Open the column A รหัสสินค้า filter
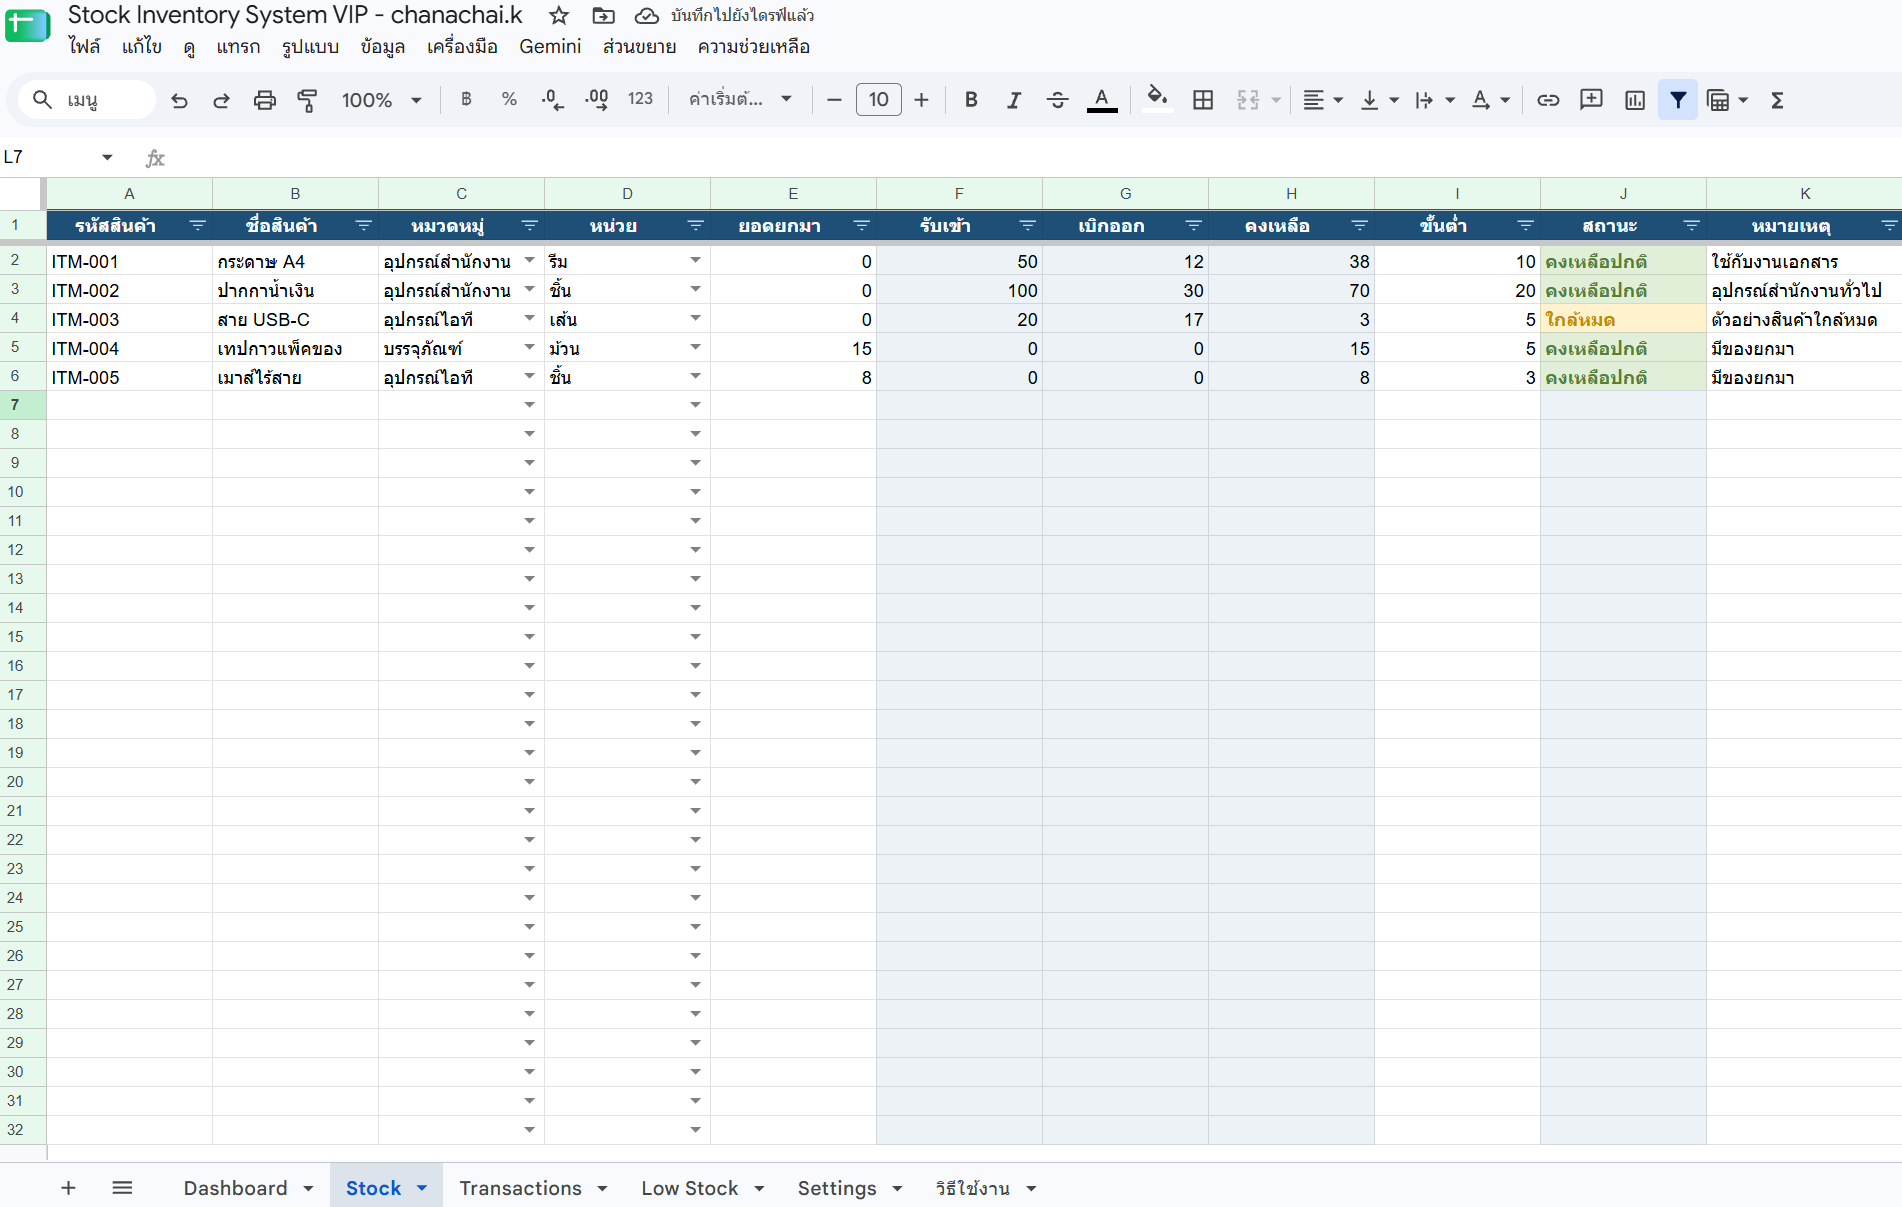Image resolution: width=1902 pixels, height=1207 pixels. 197,226
